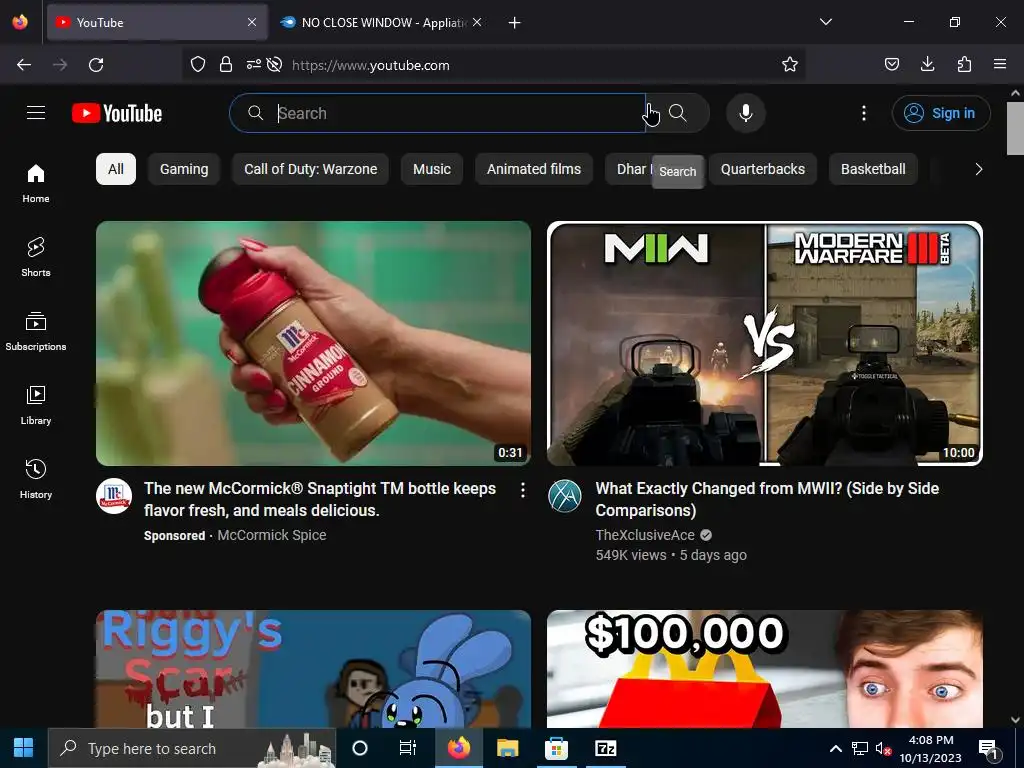Click McCormick channel avatar
This screenshot has width=1024, height=768.
click(114, 496)
